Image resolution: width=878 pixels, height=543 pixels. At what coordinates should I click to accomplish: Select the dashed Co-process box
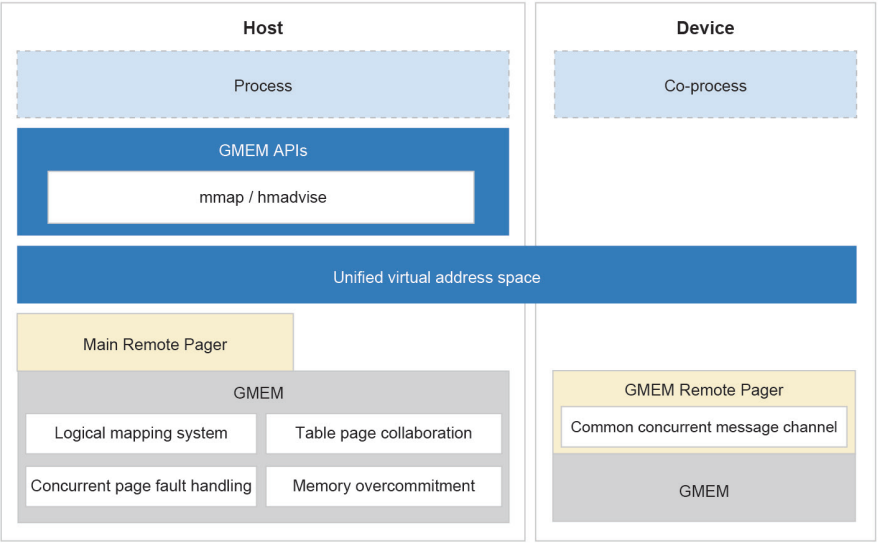[705, 86]
